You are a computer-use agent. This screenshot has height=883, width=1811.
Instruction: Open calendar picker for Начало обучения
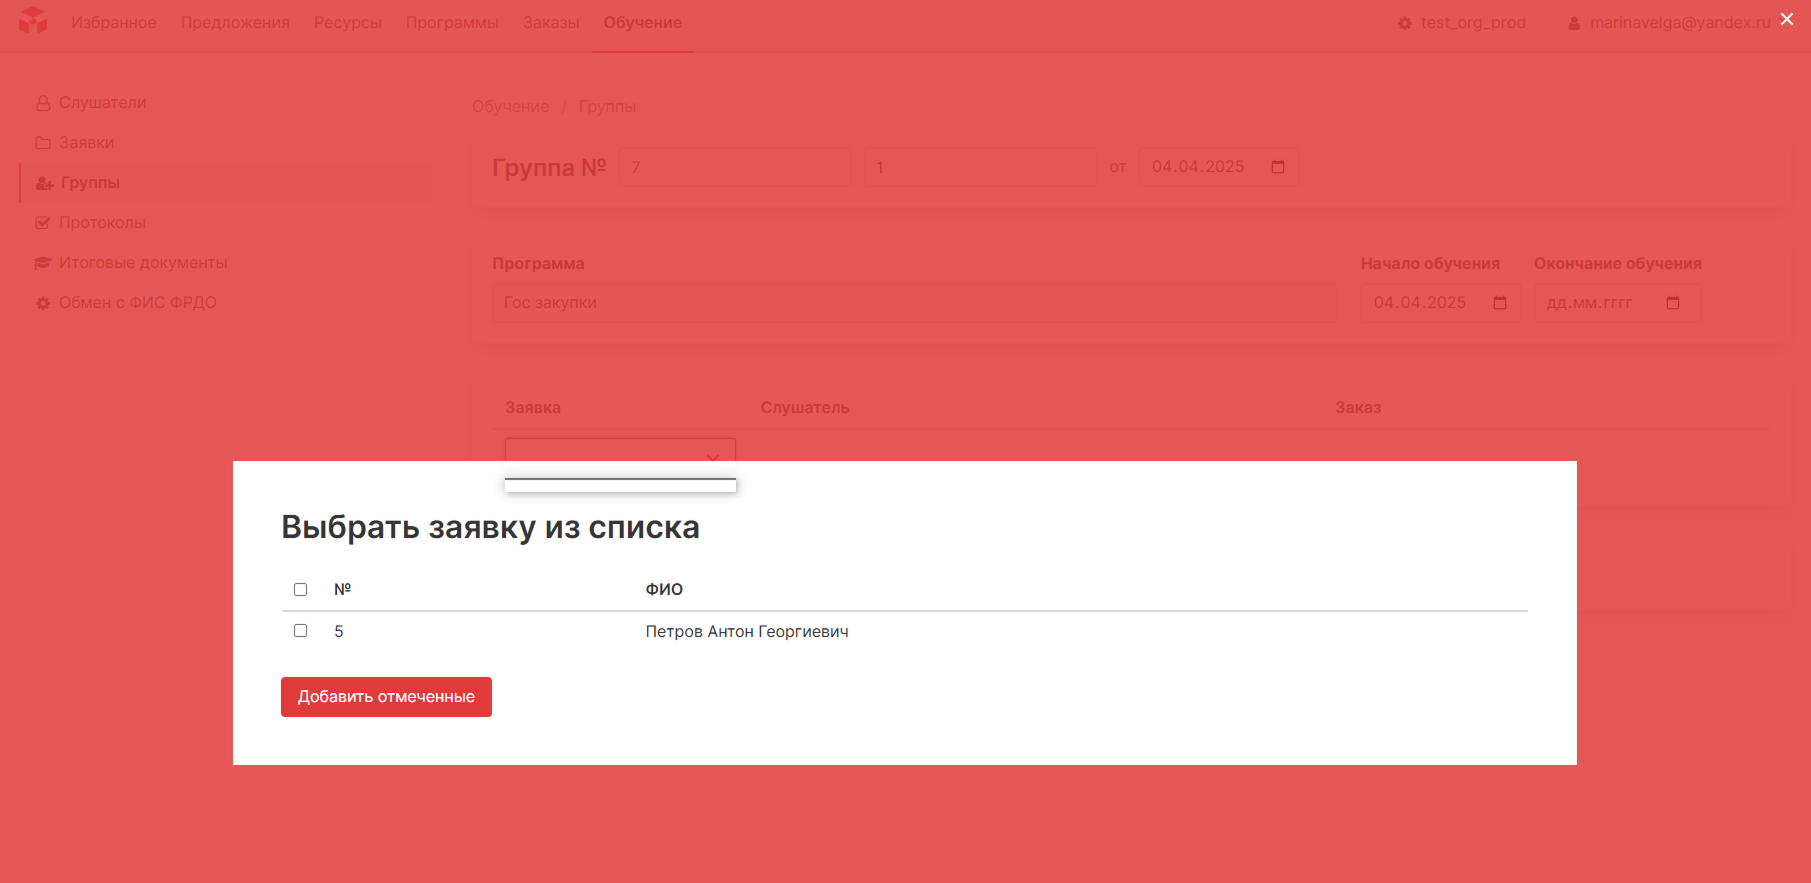(1500, 303)
